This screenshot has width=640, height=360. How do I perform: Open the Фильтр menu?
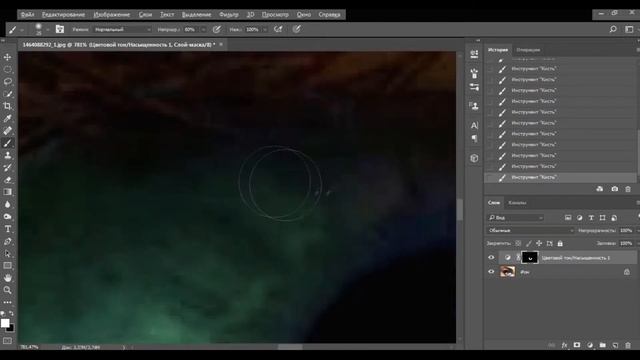click(x=229, y=15)
